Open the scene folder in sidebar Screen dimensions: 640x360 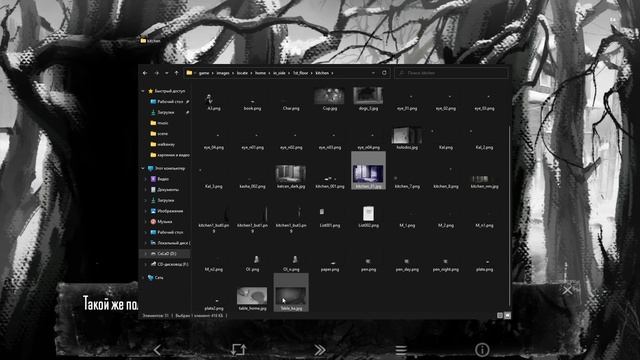(x=159, y=133)
